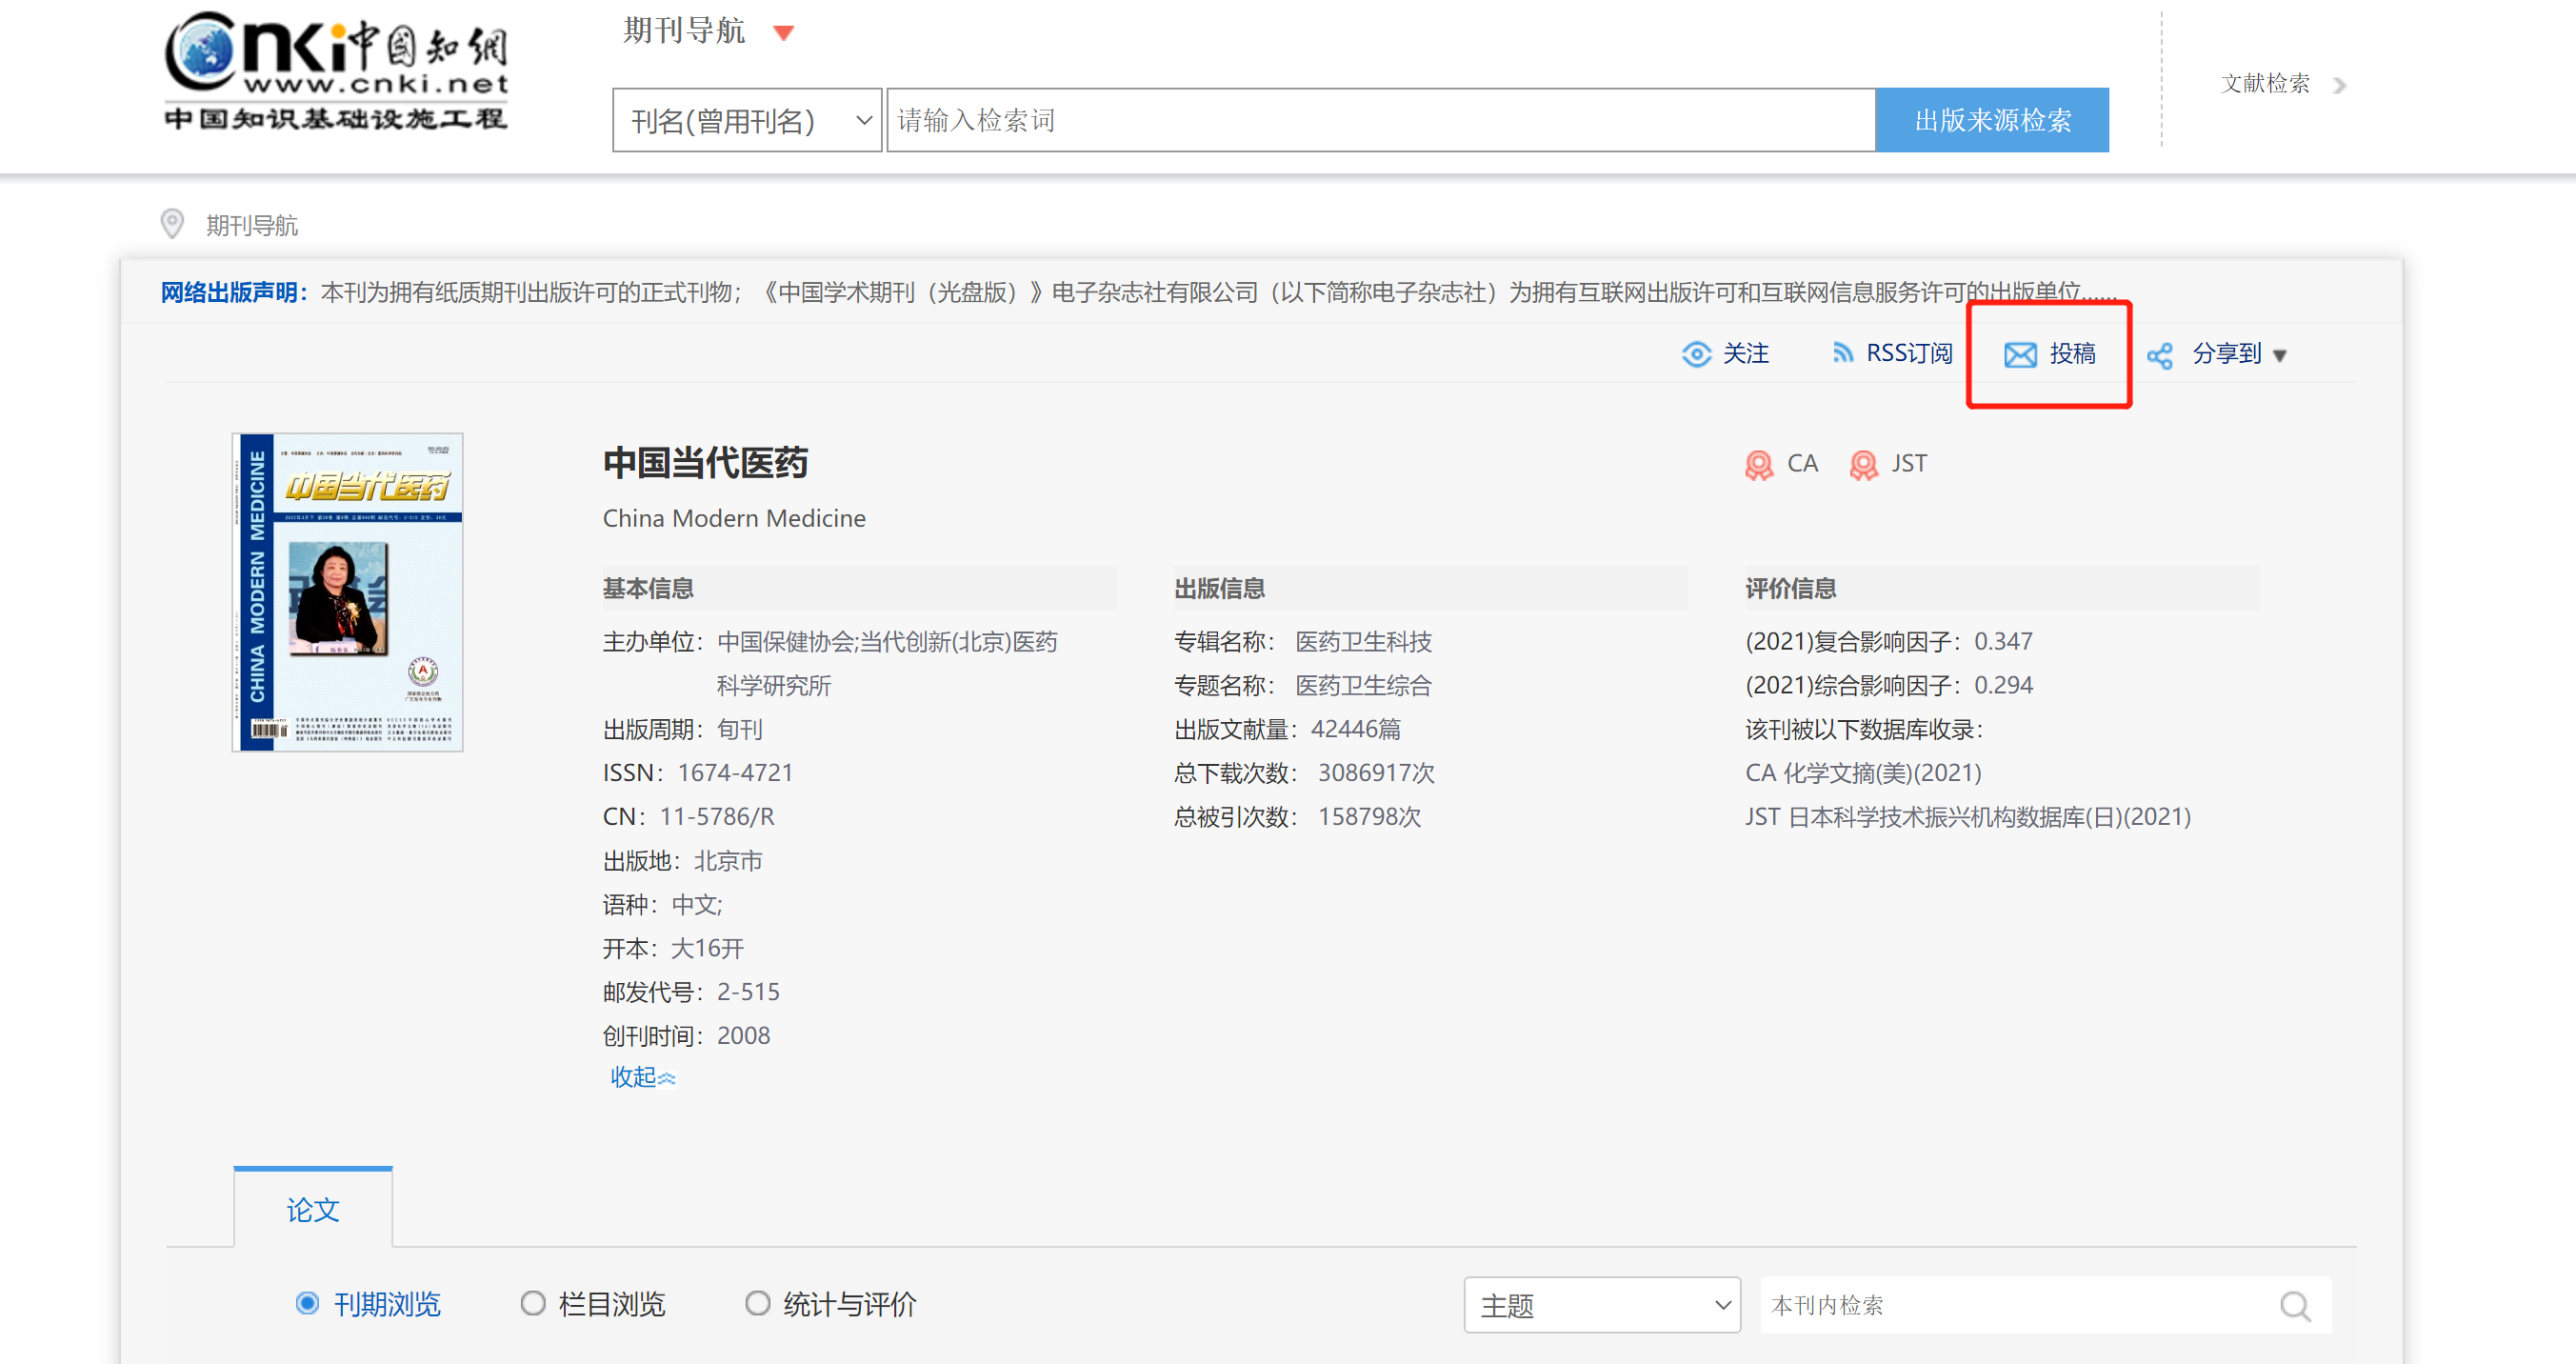Click the 投稿 envelope icon
The width and height of the screenshot is (2576, 1364).
click(2020, 355)
